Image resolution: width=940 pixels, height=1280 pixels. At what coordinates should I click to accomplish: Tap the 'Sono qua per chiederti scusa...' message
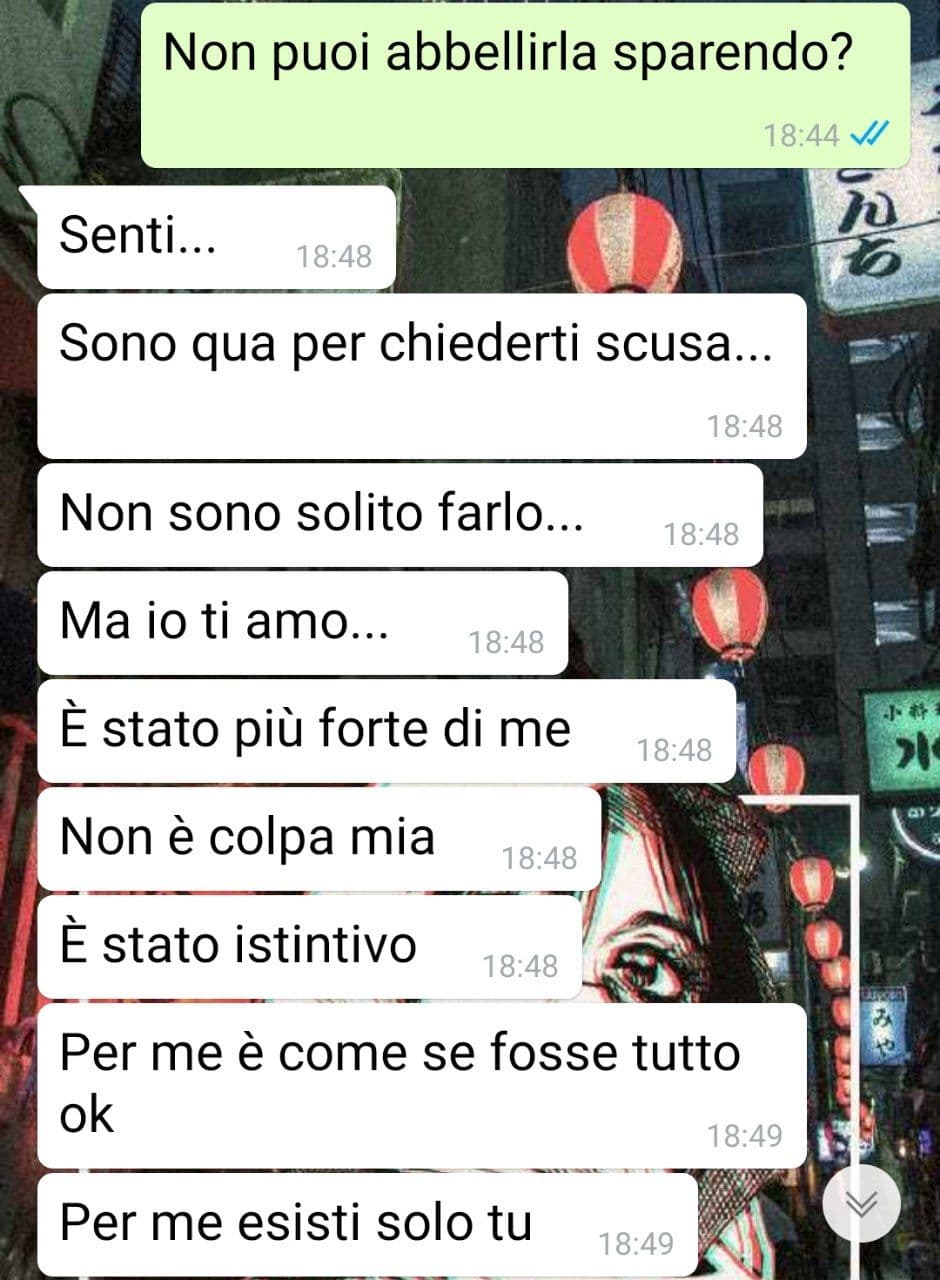click(x=422, y=376)
